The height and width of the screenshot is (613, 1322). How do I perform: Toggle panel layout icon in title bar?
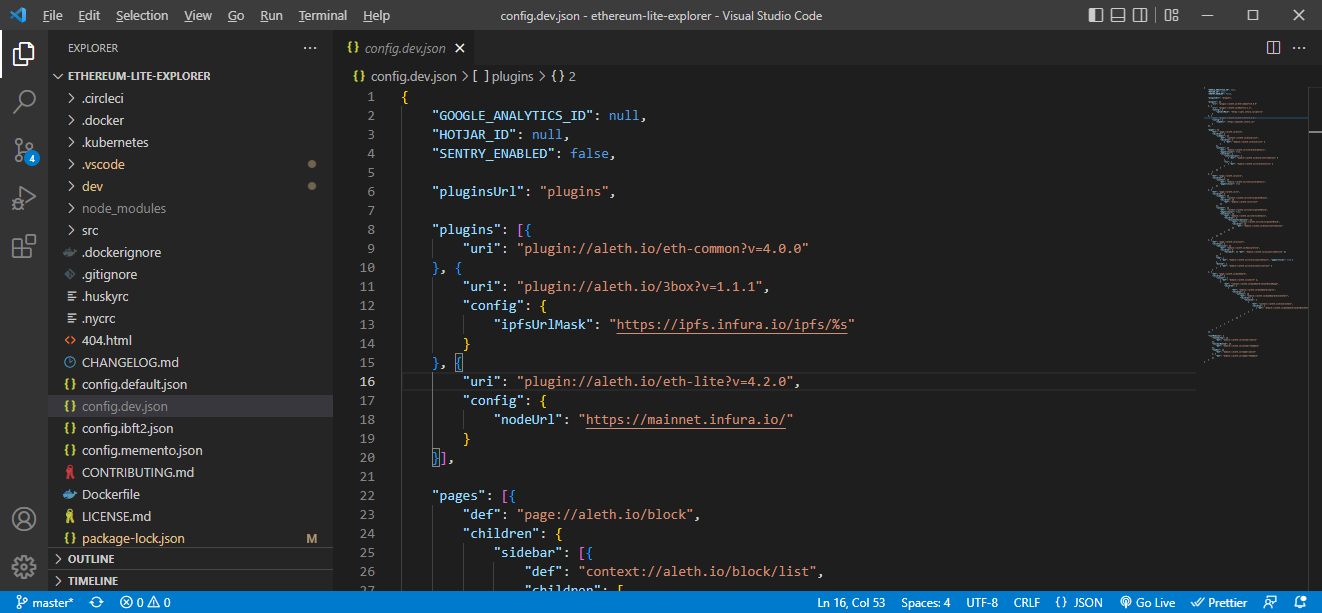(x=1120, y=15)
